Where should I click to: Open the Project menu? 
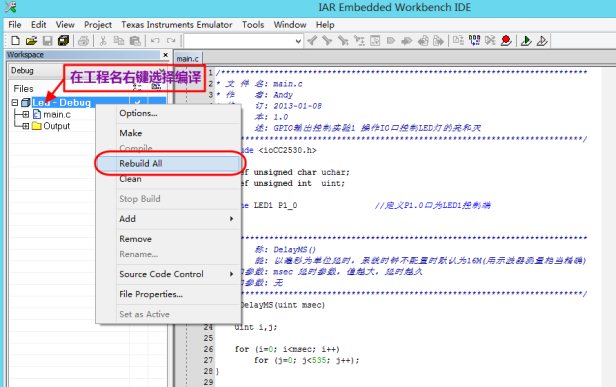[x=98, y=25]
